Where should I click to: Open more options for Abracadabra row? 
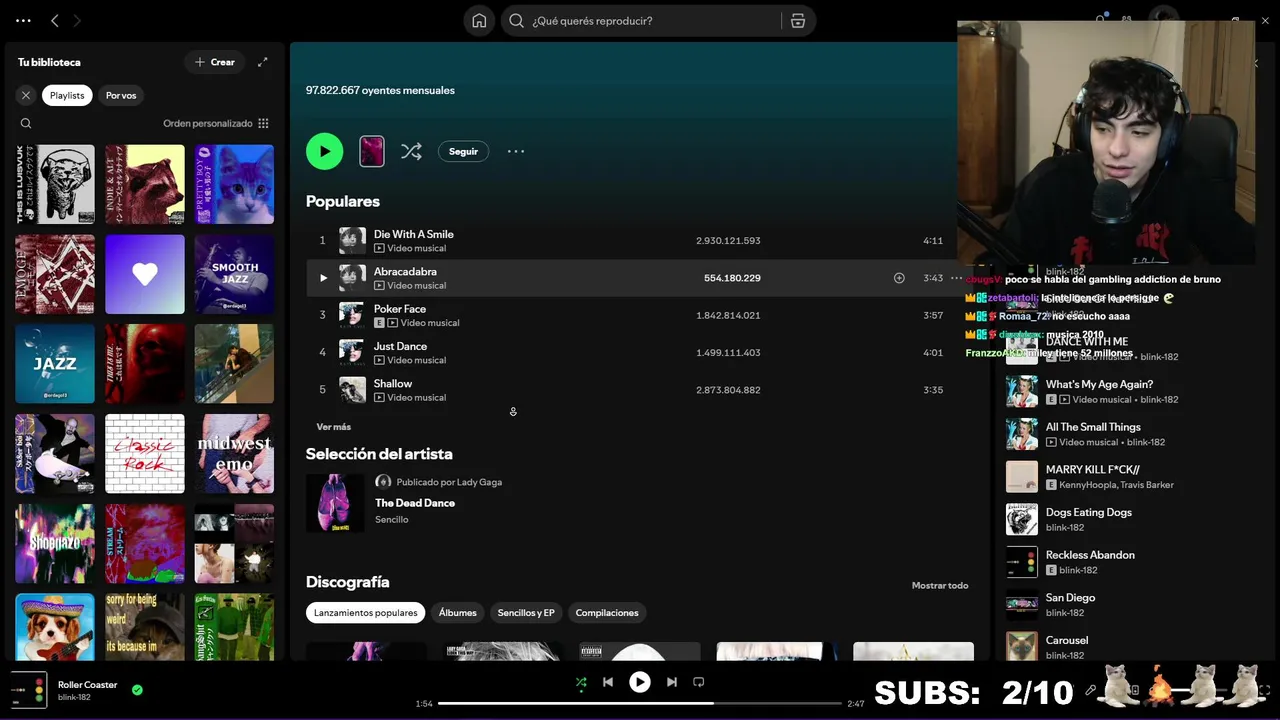pos(957,278)
